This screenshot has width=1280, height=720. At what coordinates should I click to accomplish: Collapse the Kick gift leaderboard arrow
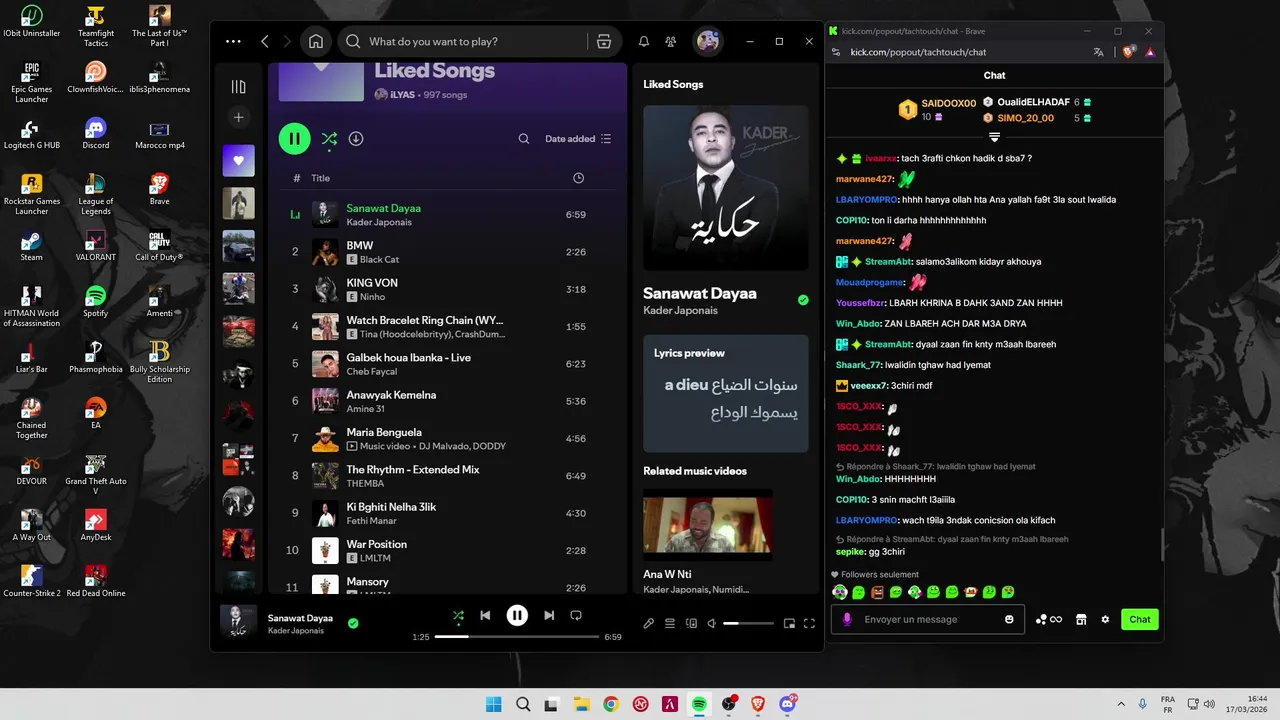pos(994,137)
